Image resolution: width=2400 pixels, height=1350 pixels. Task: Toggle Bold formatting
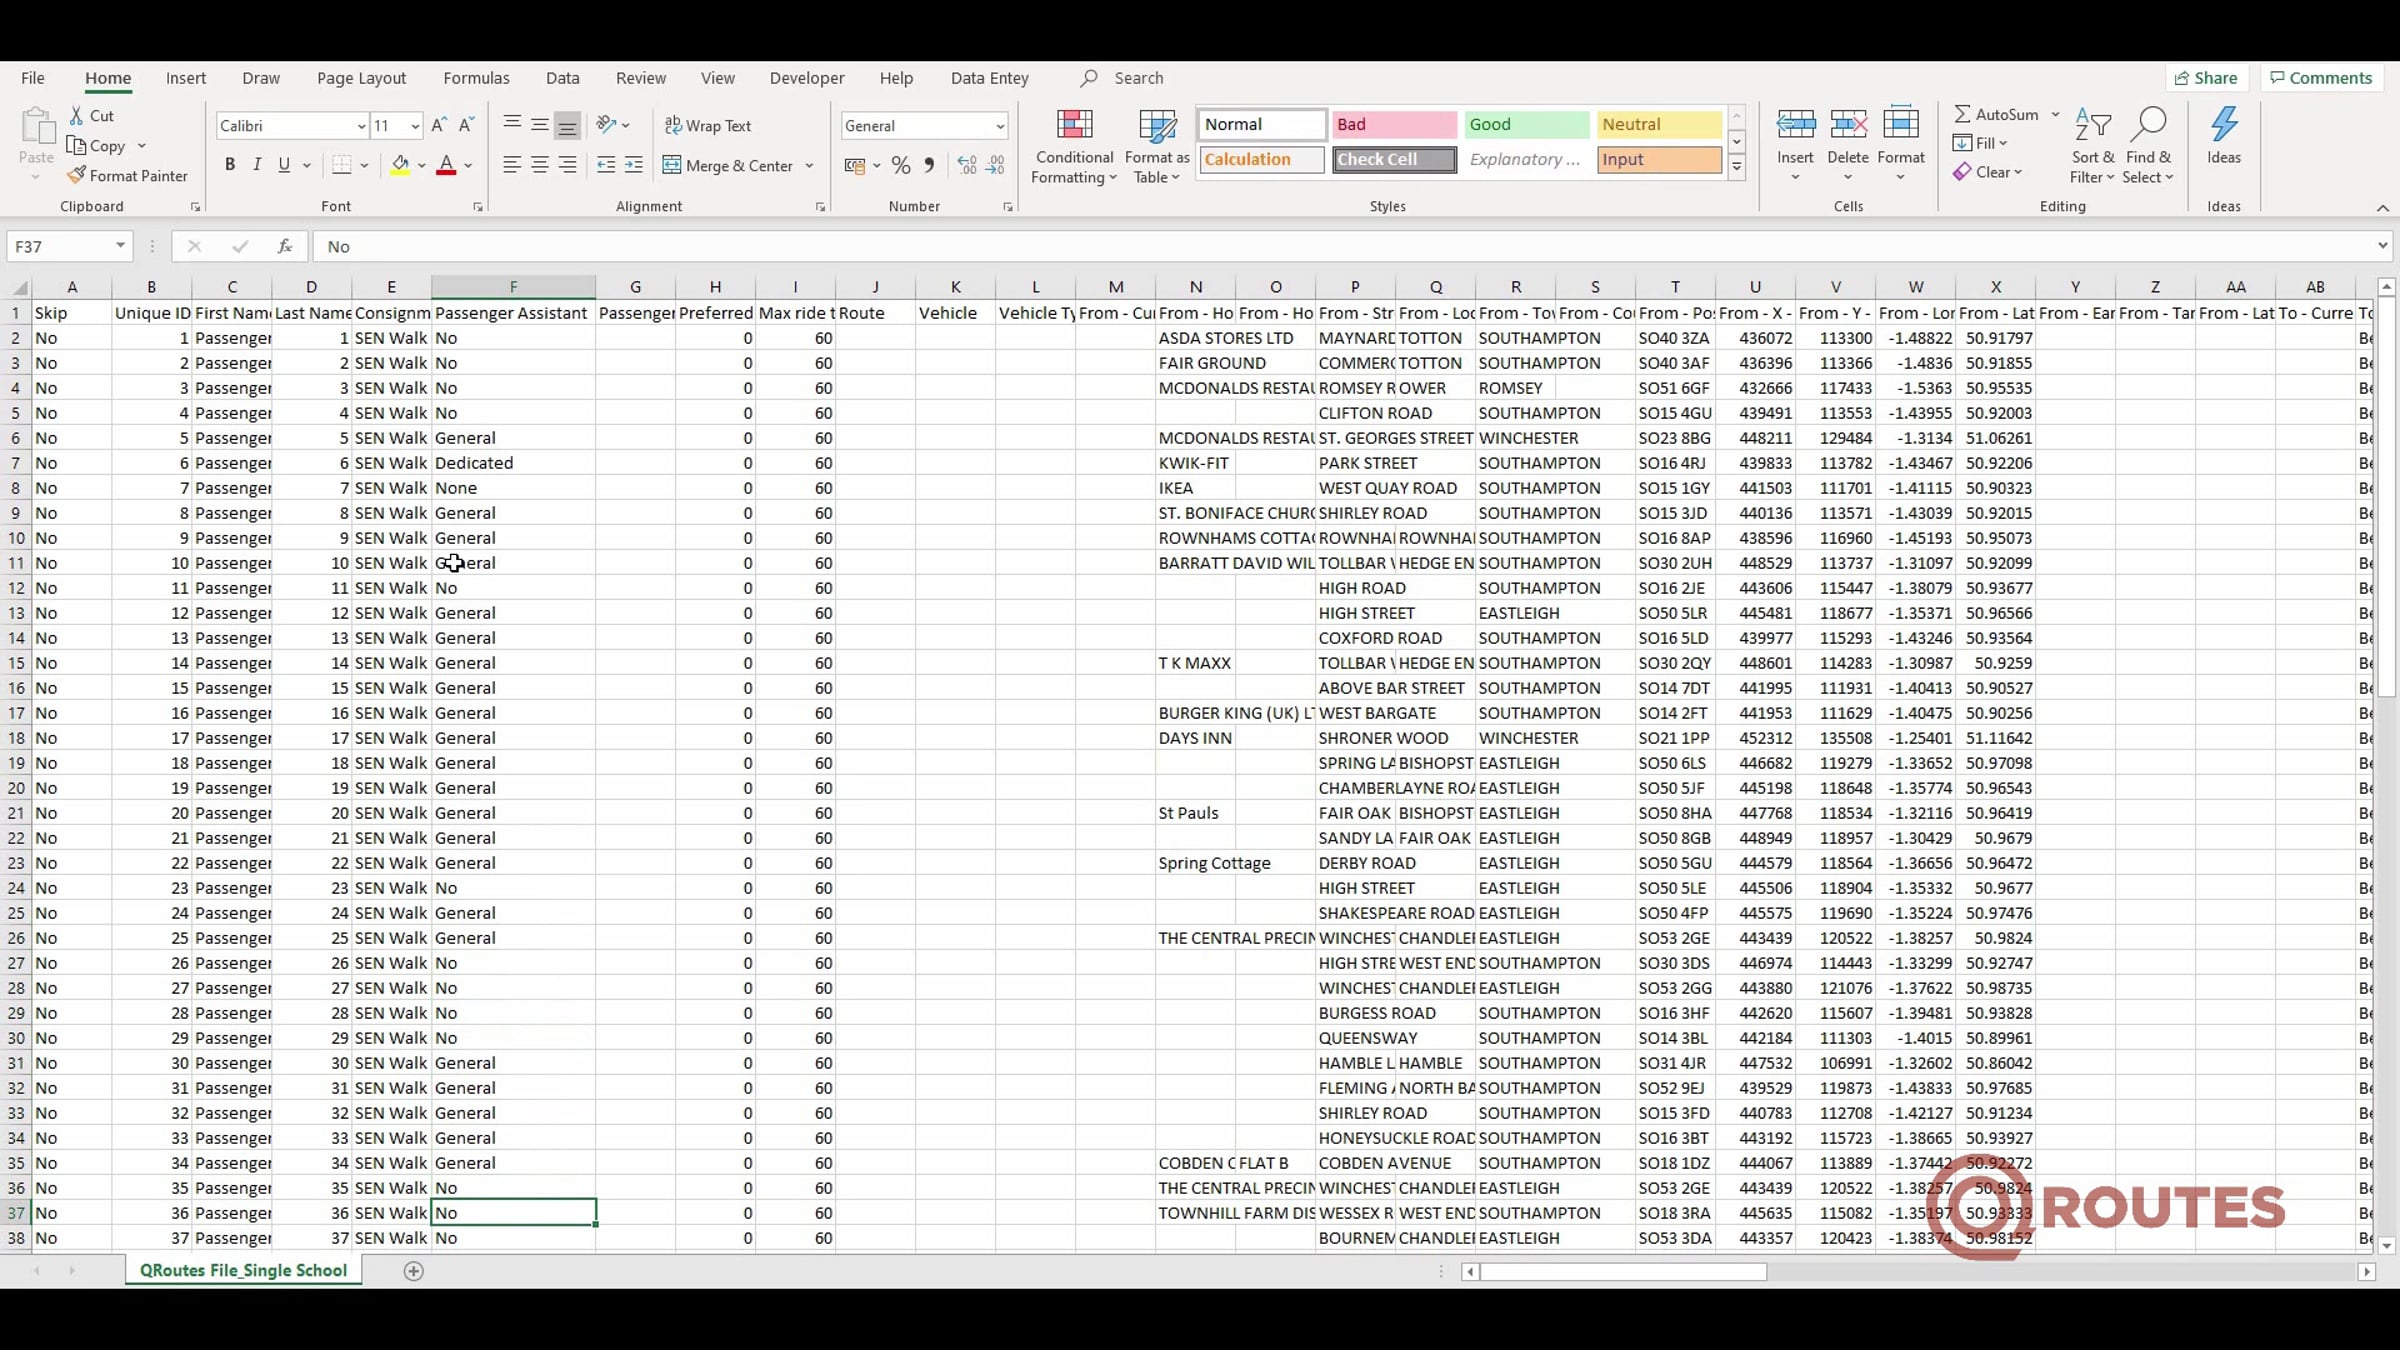pyautogui.click(x=230, y=165)
